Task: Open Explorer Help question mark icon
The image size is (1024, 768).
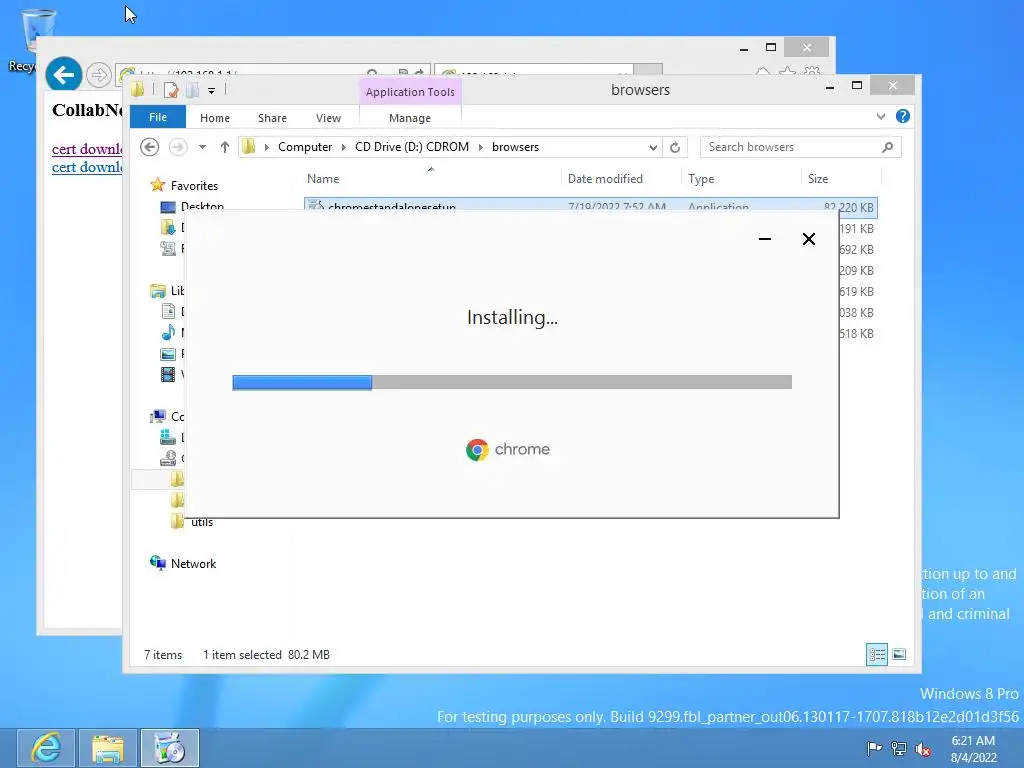Action: click(903, 116)
